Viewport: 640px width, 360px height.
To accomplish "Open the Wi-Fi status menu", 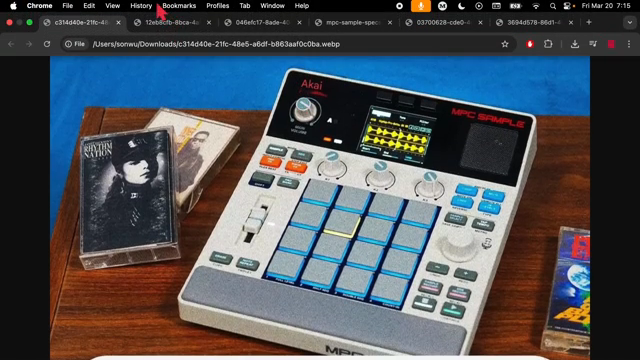I will 536,6.
